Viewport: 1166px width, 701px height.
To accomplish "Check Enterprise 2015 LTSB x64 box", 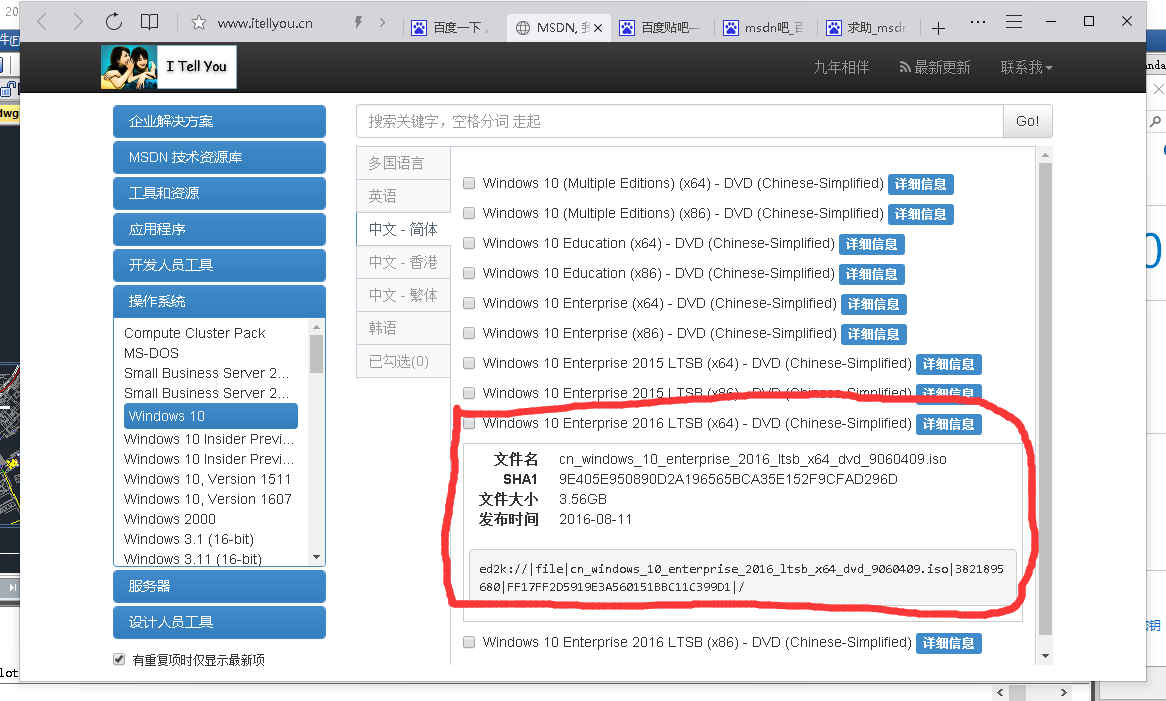I will (469, 363).
